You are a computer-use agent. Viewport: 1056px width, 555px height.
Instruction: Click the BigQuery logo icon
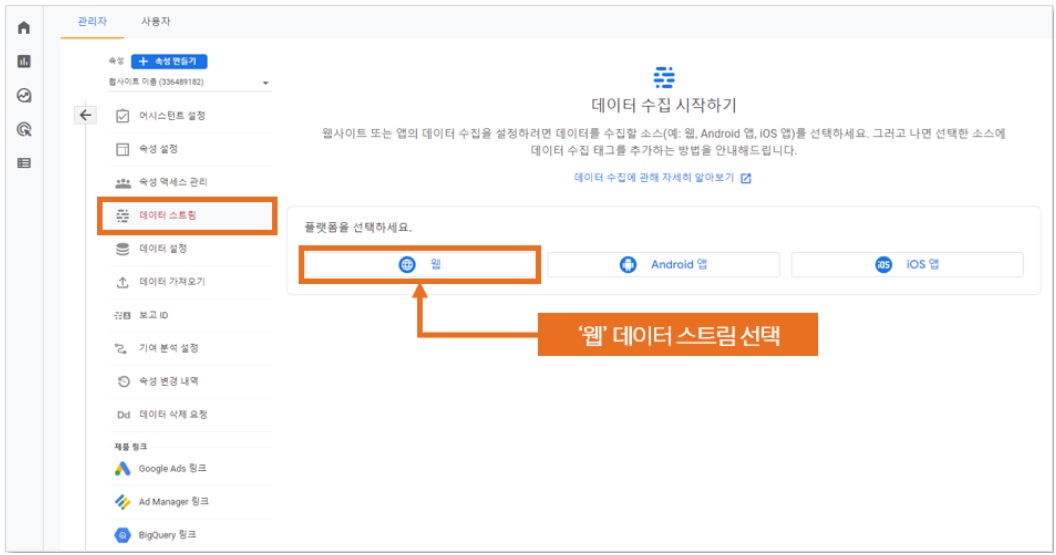123,535
